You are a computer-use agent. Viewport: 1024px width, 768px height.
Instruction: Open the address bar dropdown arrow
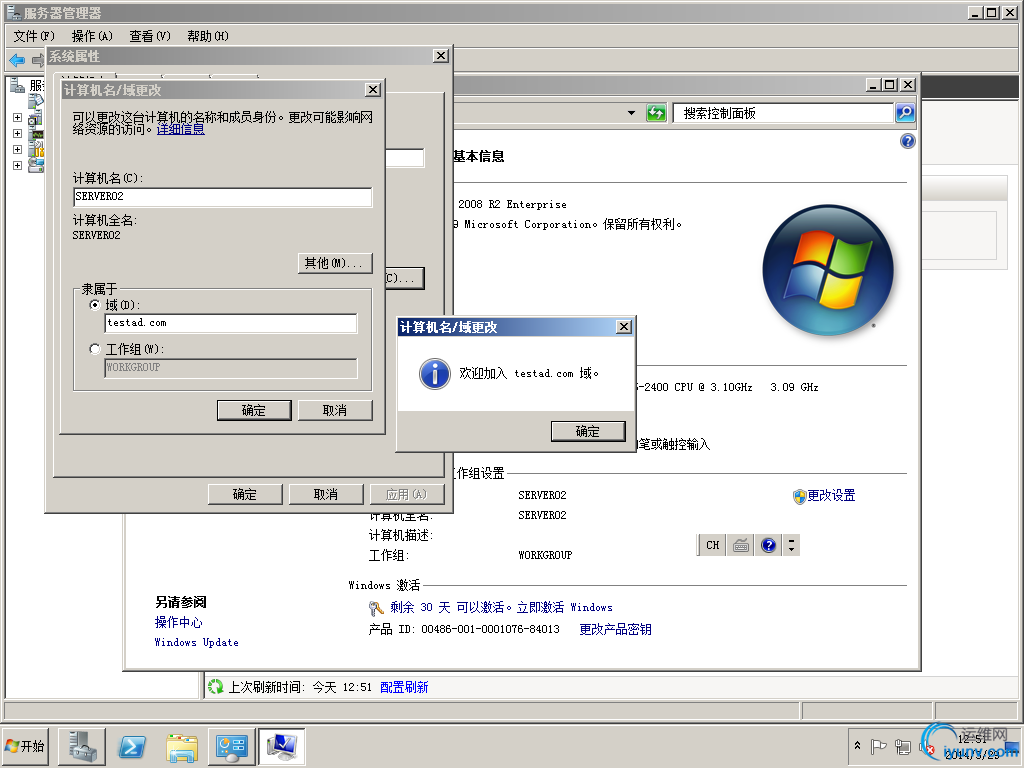tap(631, 113)
